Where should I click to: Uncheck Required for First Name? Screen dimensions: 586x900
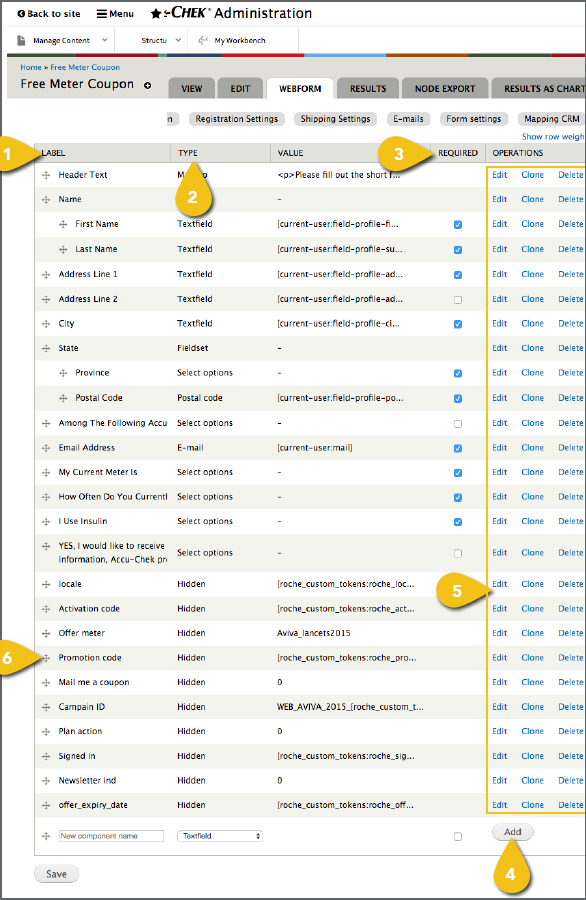tap(458, 224)
